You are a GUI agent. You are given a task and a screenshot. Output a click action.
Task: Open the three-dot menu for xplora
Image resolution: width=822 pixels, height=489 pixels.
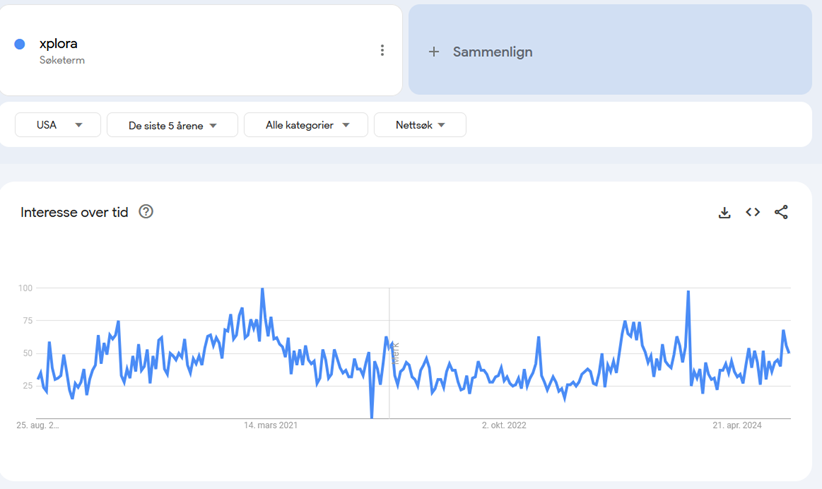pos(382,50)
